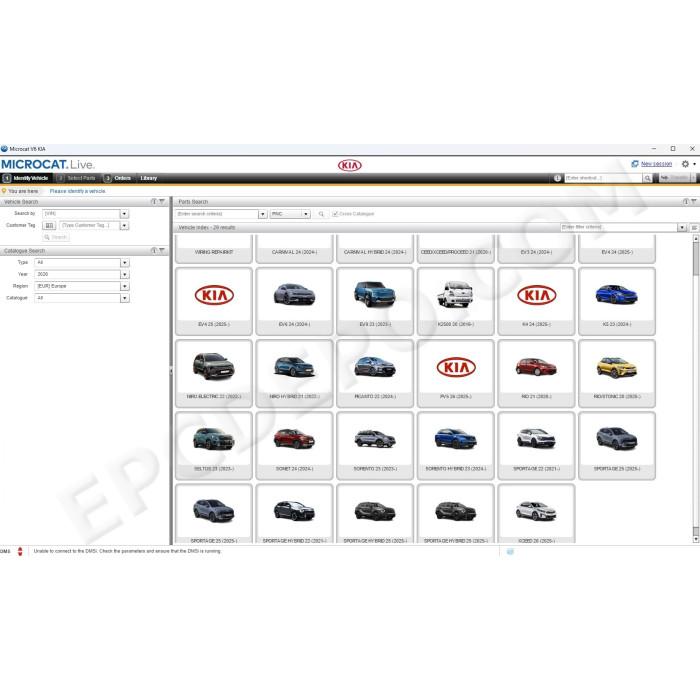Switch to the Select Parts tab

tap(77, 178)
